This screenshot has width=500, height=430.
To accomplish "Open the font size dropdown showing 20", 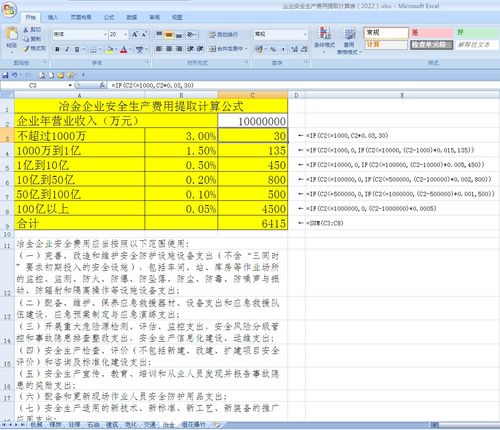I will coord(125,34).
